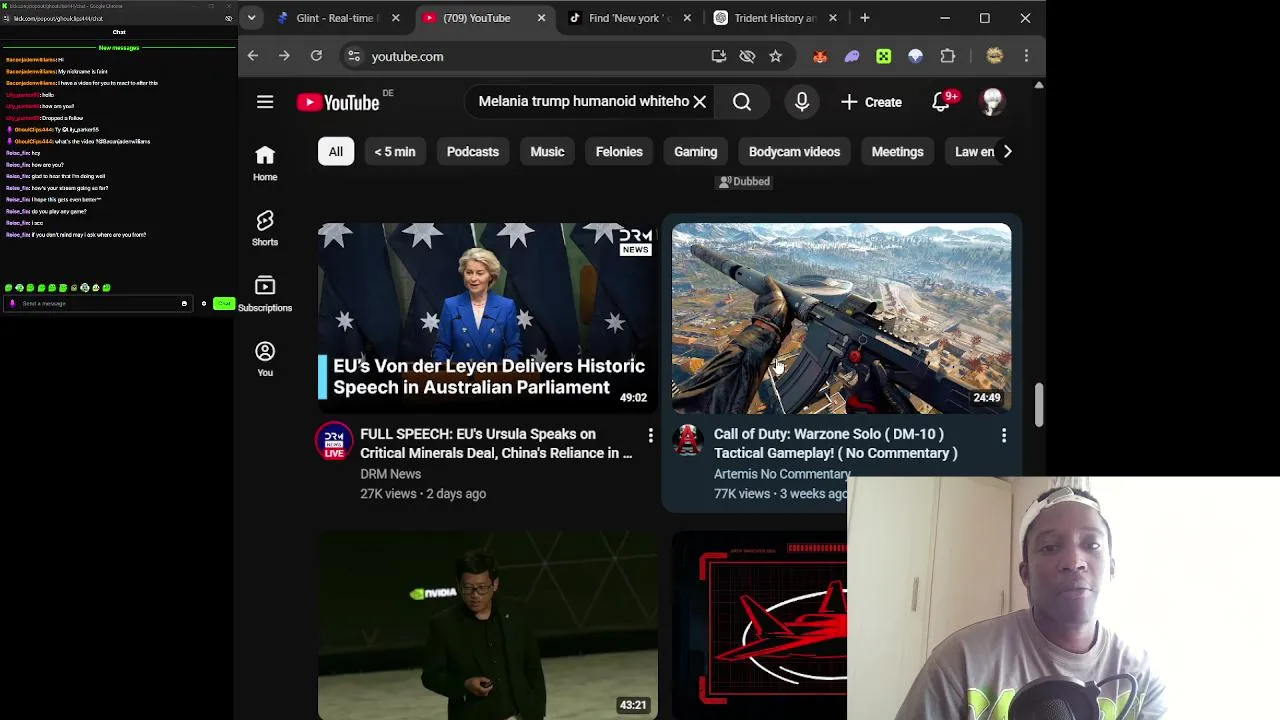1280x720 pixels.
Task: Open more options for the Warzone video
Action: [1004, 435]
